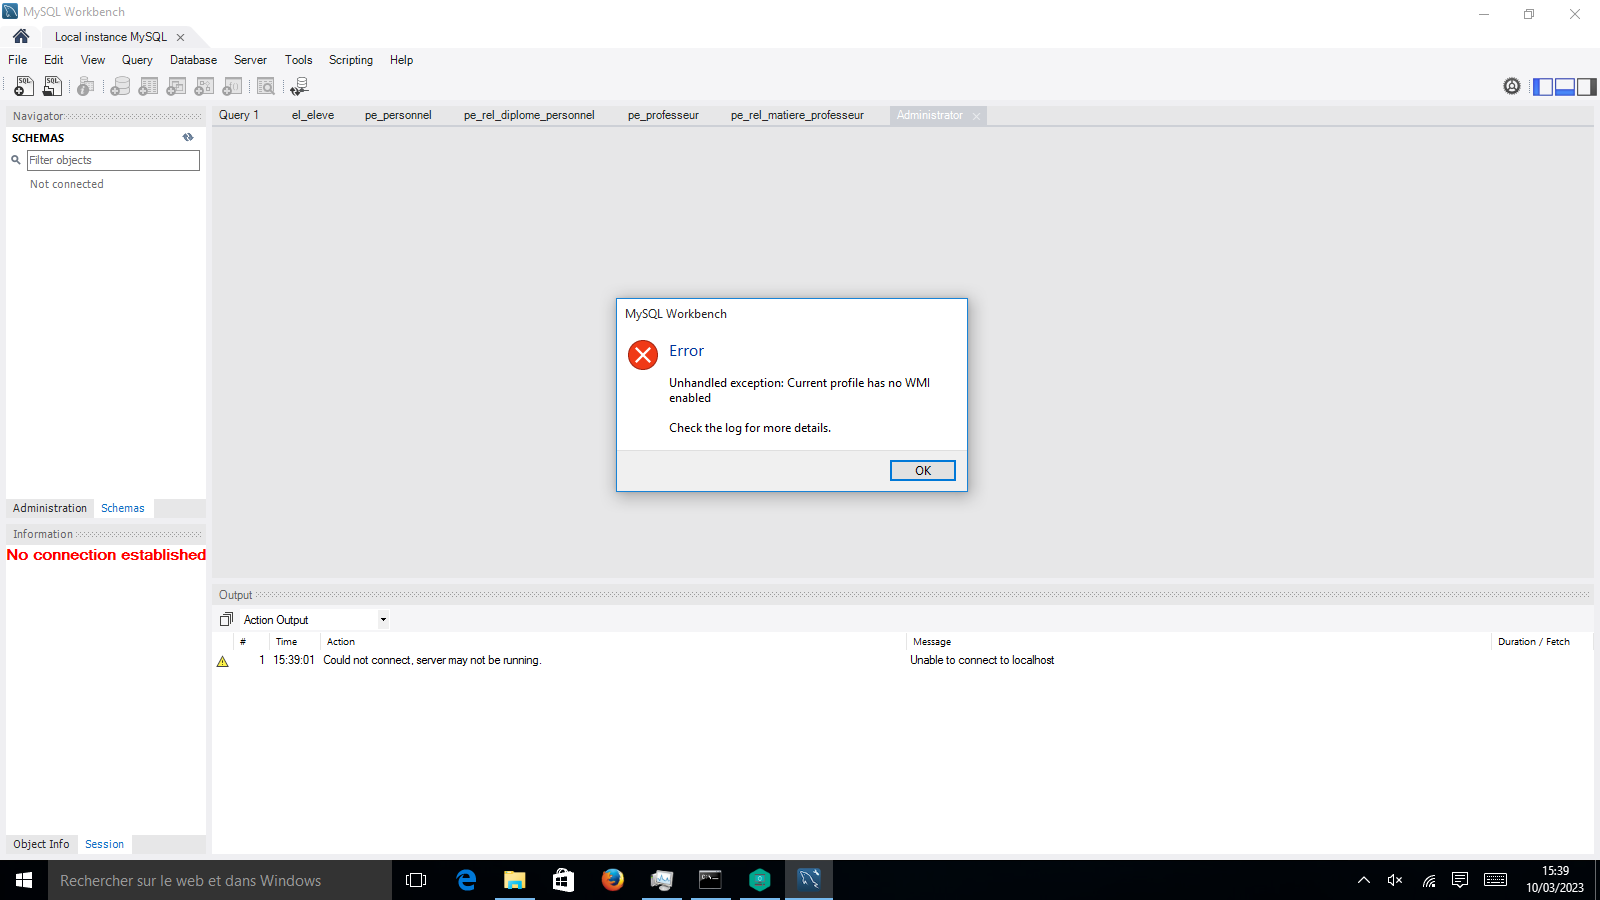Toggle the muted volume tray icon

click(x=1395, y=880)
